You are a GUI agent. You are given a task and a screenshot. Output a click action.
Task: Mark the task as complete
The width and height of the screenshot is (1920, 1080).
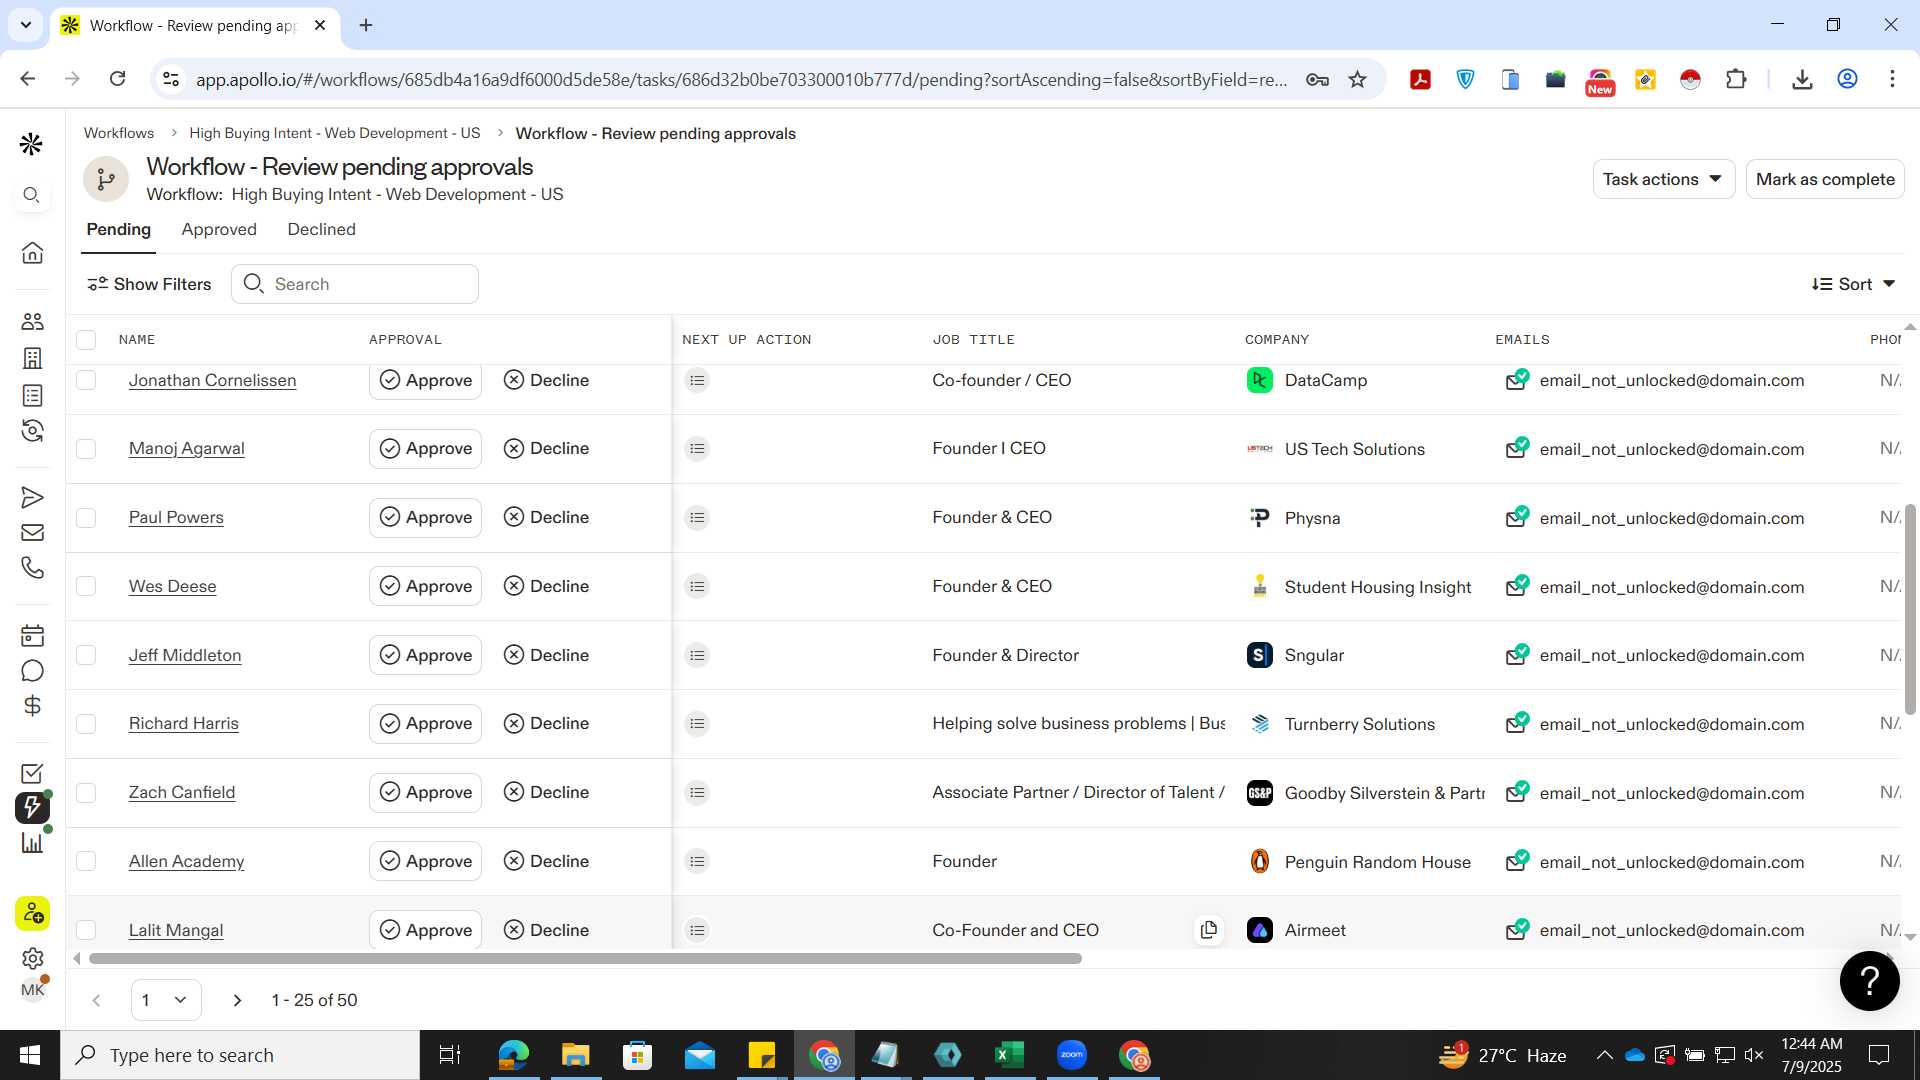coord(1825,179)
